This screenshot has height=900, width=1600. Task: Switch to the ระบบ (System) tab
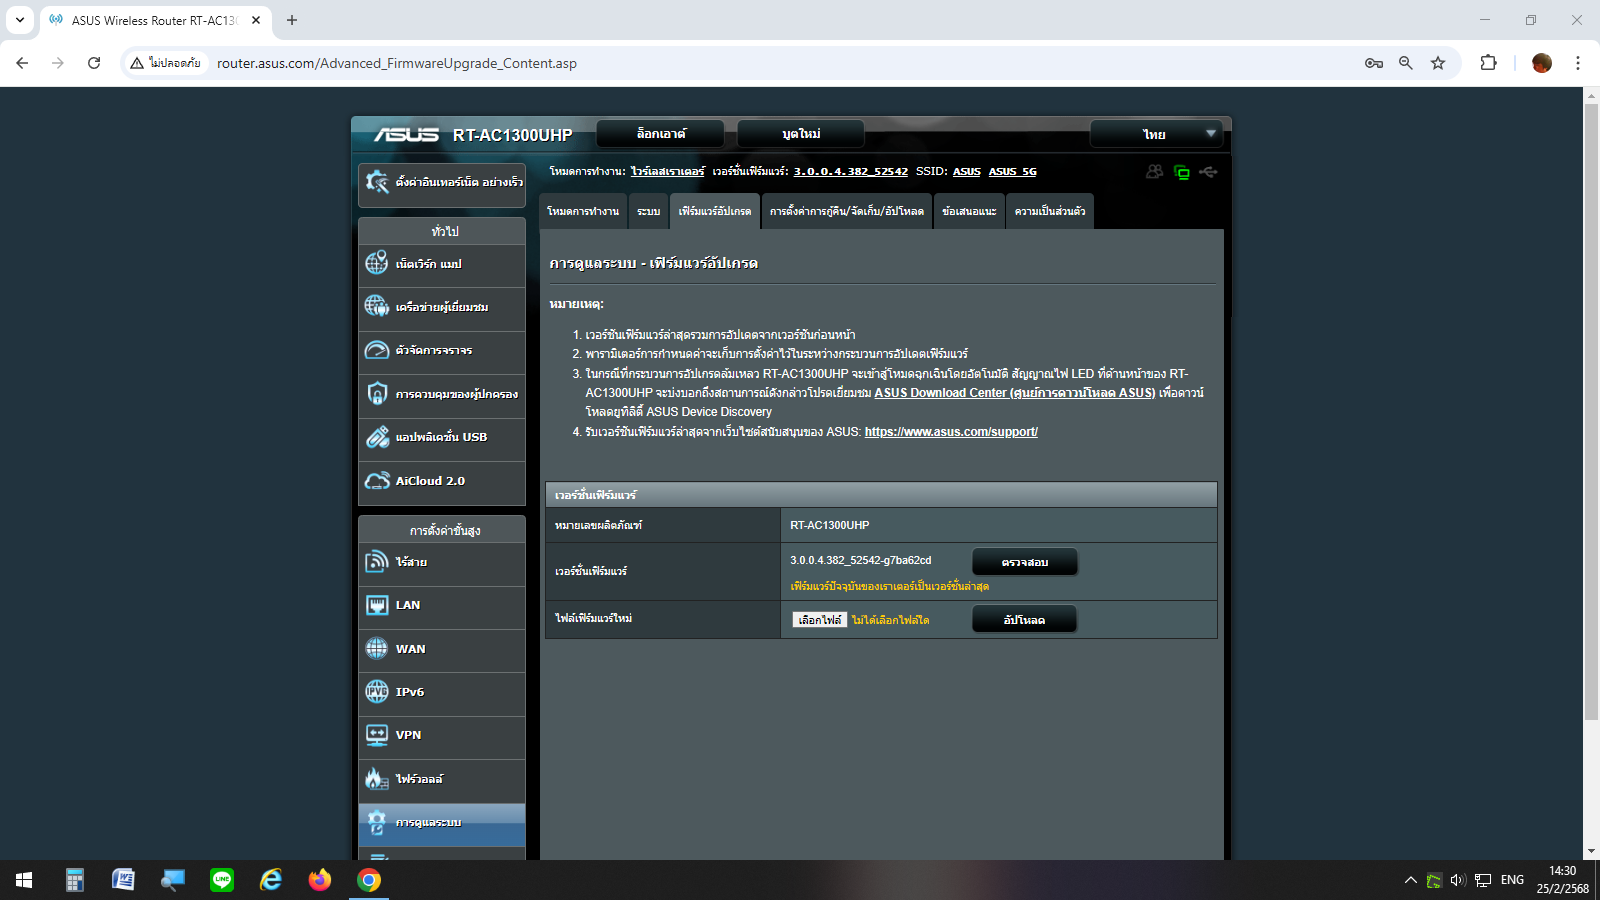tap(648, 212)
